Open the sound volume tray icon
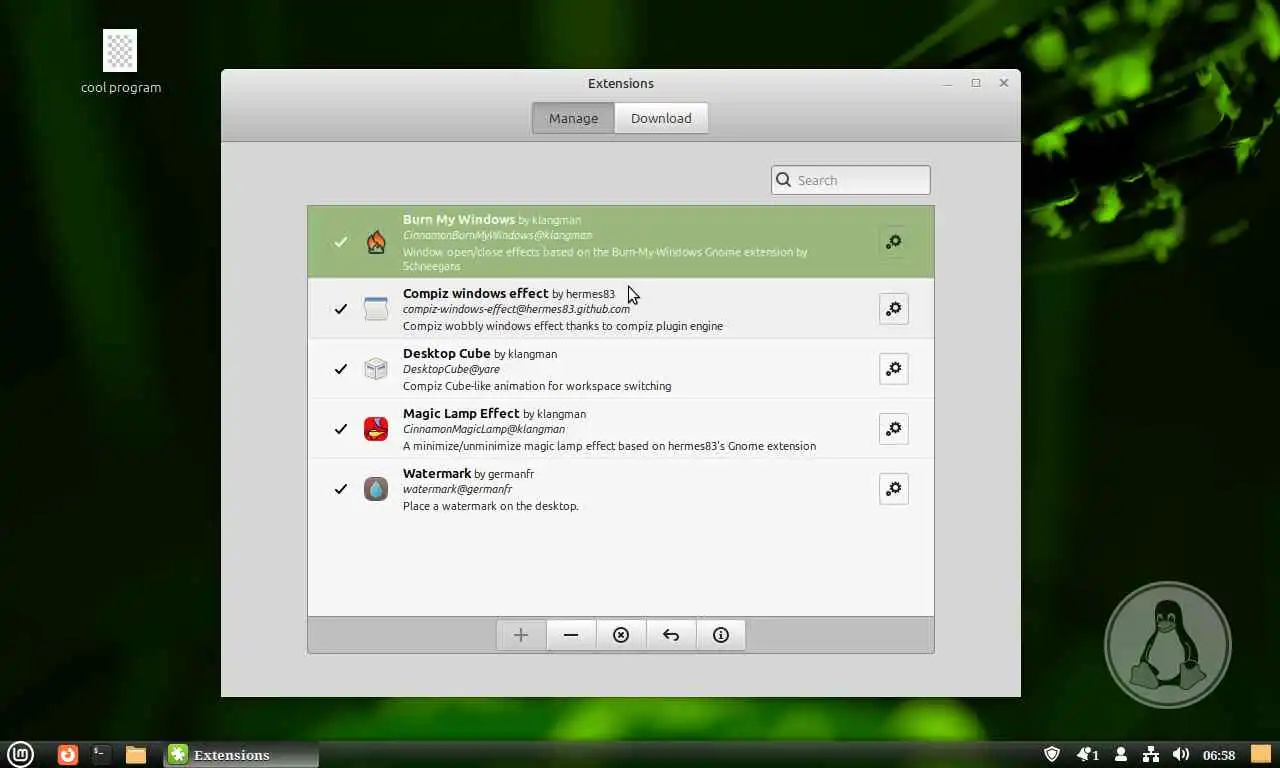The height and width of the screenshot is (768, 1280). tap(1181, 755)
